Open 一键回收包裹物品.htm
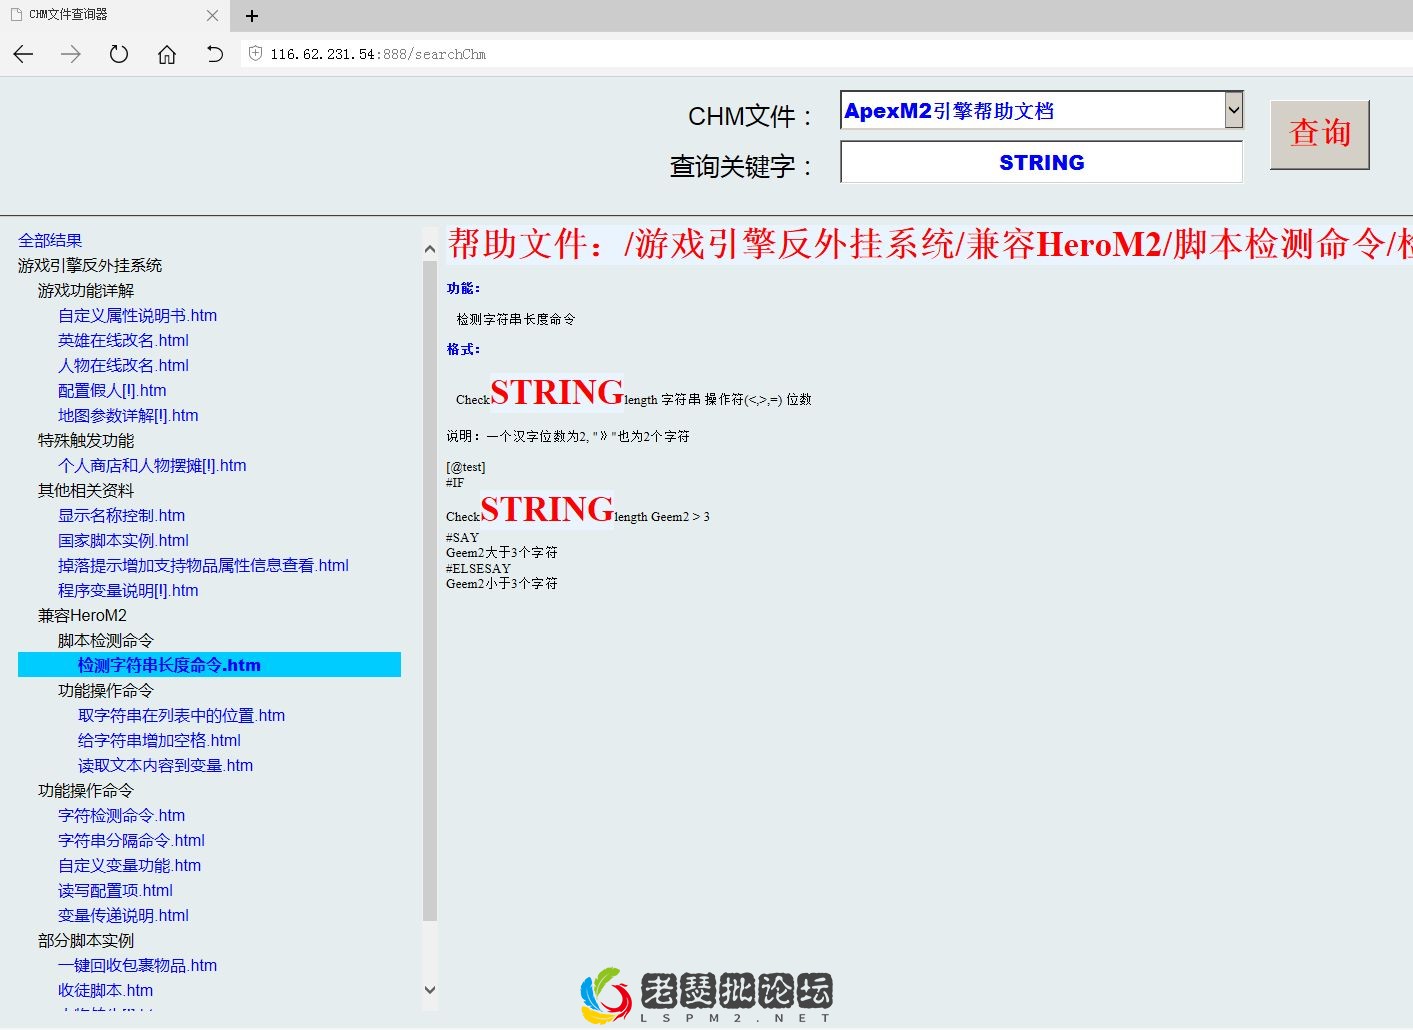The width and height of the screenshot is (1413, 1030). [137, 965]
